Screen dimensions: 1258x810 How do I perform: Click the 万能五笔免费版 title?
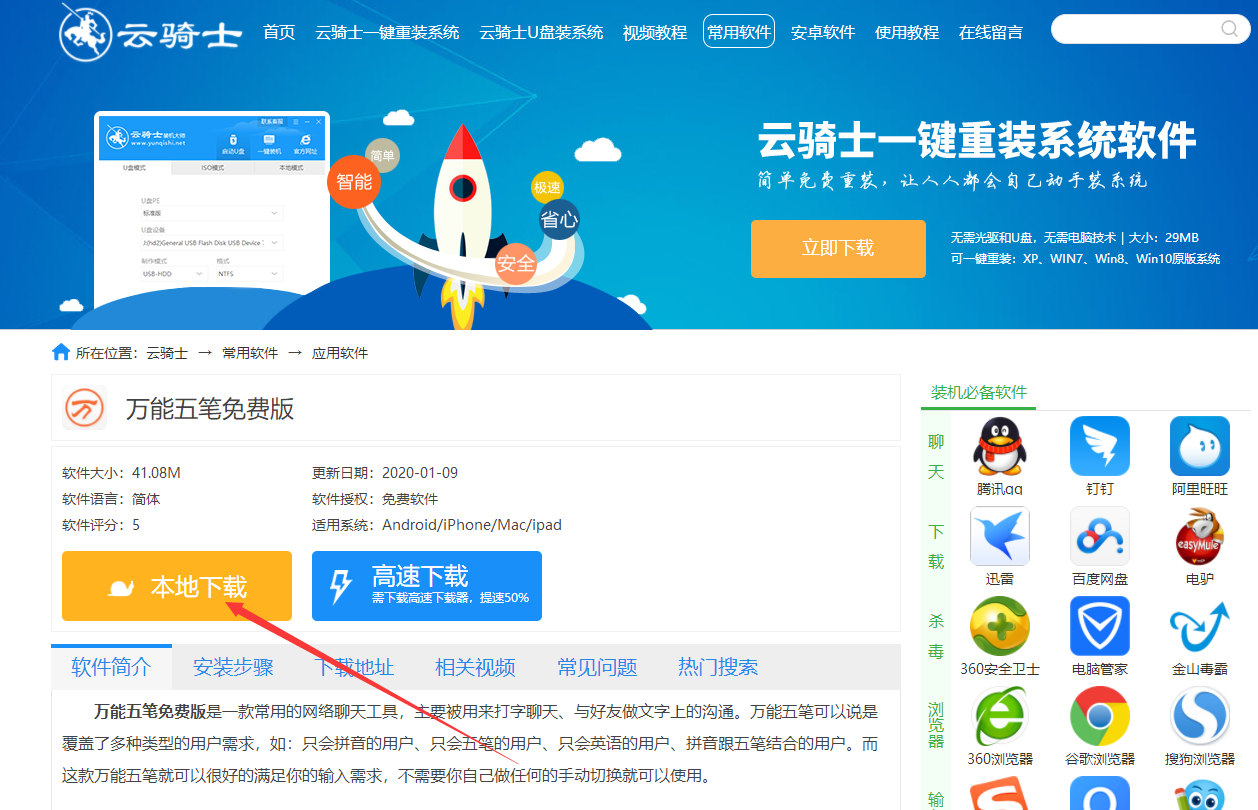pos(210,408)
